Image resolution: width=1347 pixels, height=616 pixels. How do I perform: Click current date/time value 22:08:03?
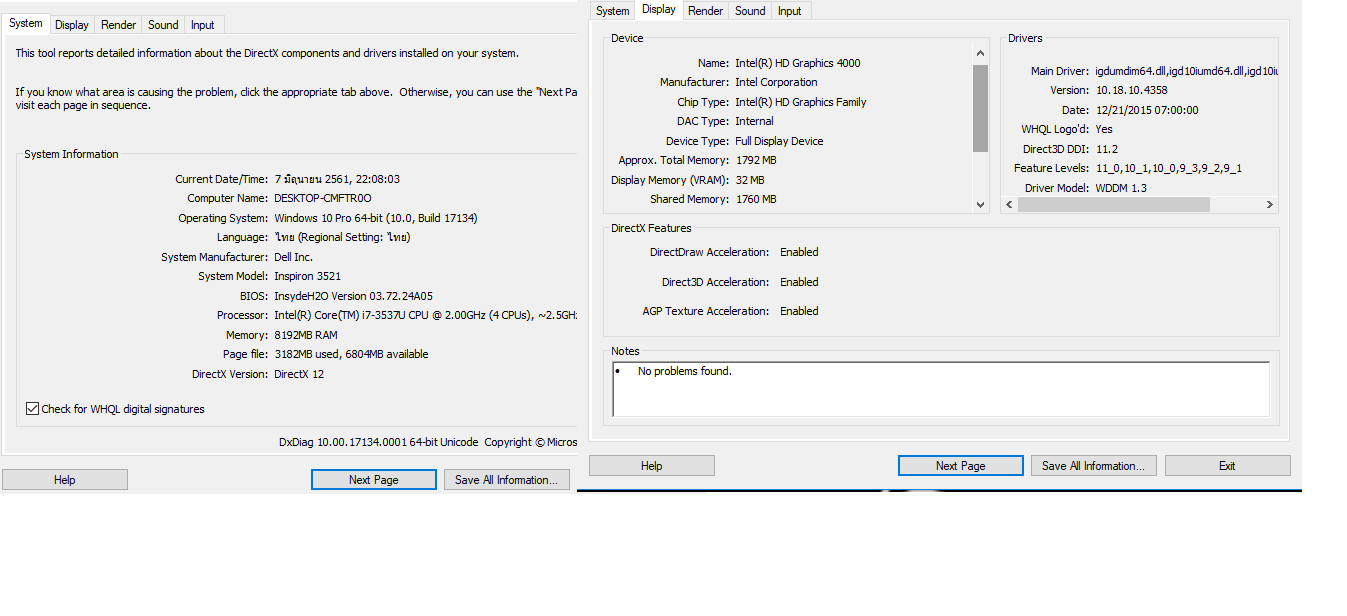point(337,179)
